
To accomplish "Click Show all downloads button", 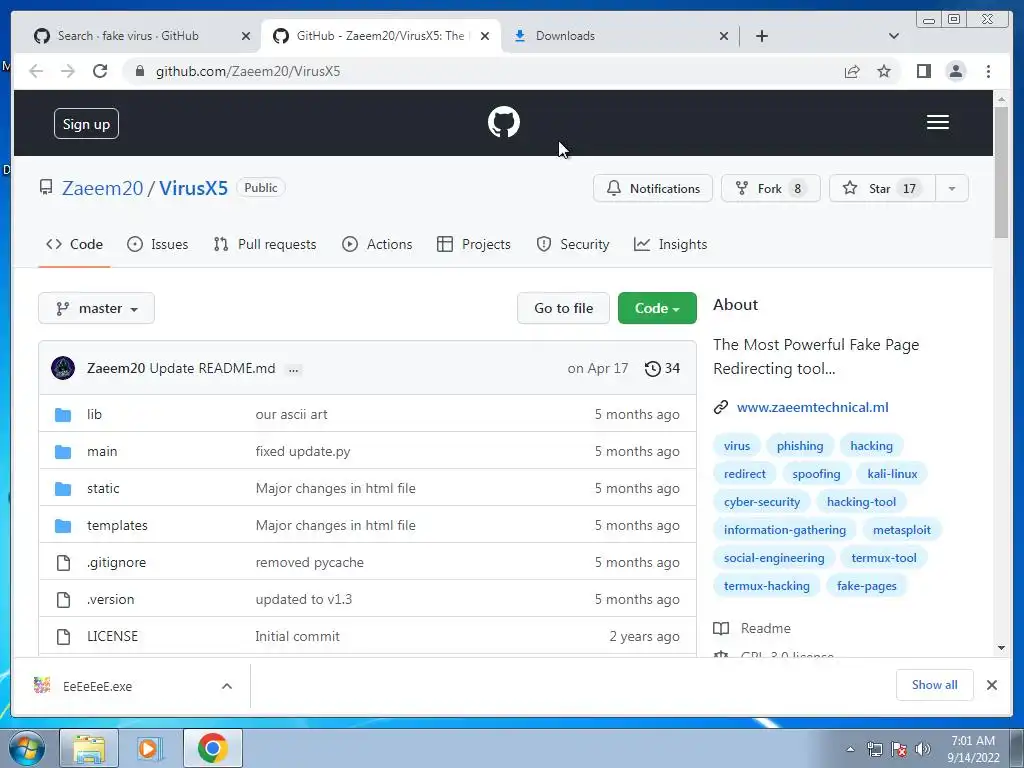I will tap(935, 685).
